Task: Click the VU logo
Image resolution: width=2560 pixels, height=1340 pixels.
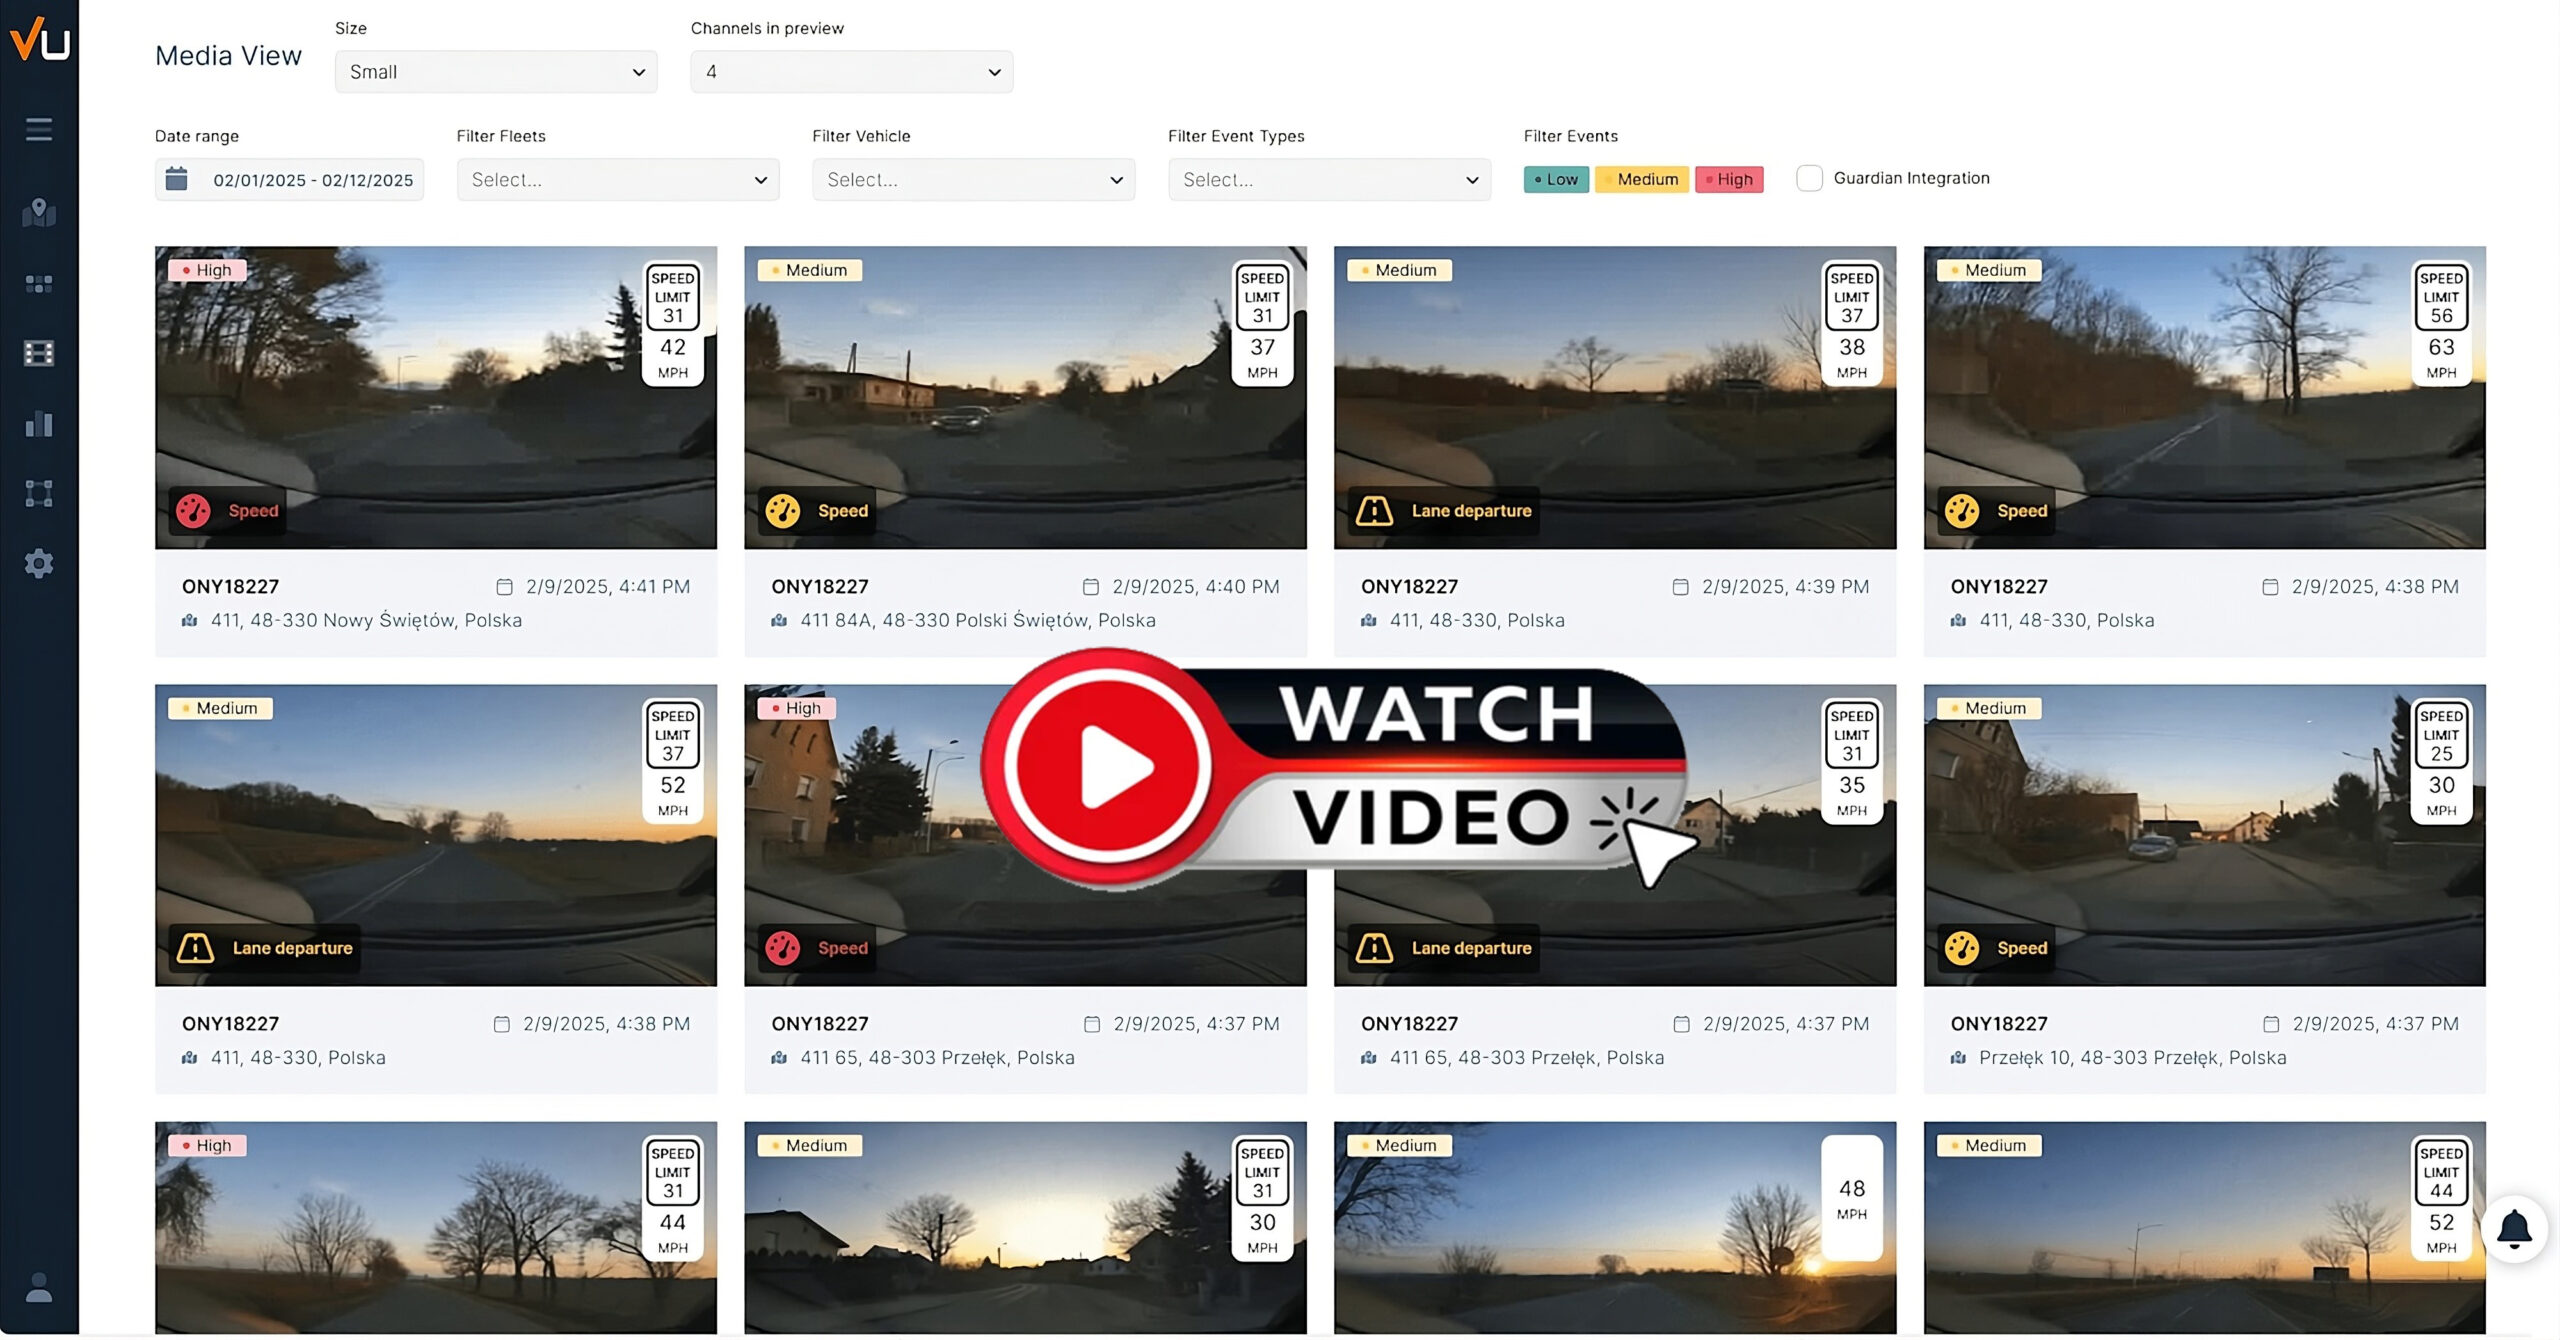Action: (39, 40)
